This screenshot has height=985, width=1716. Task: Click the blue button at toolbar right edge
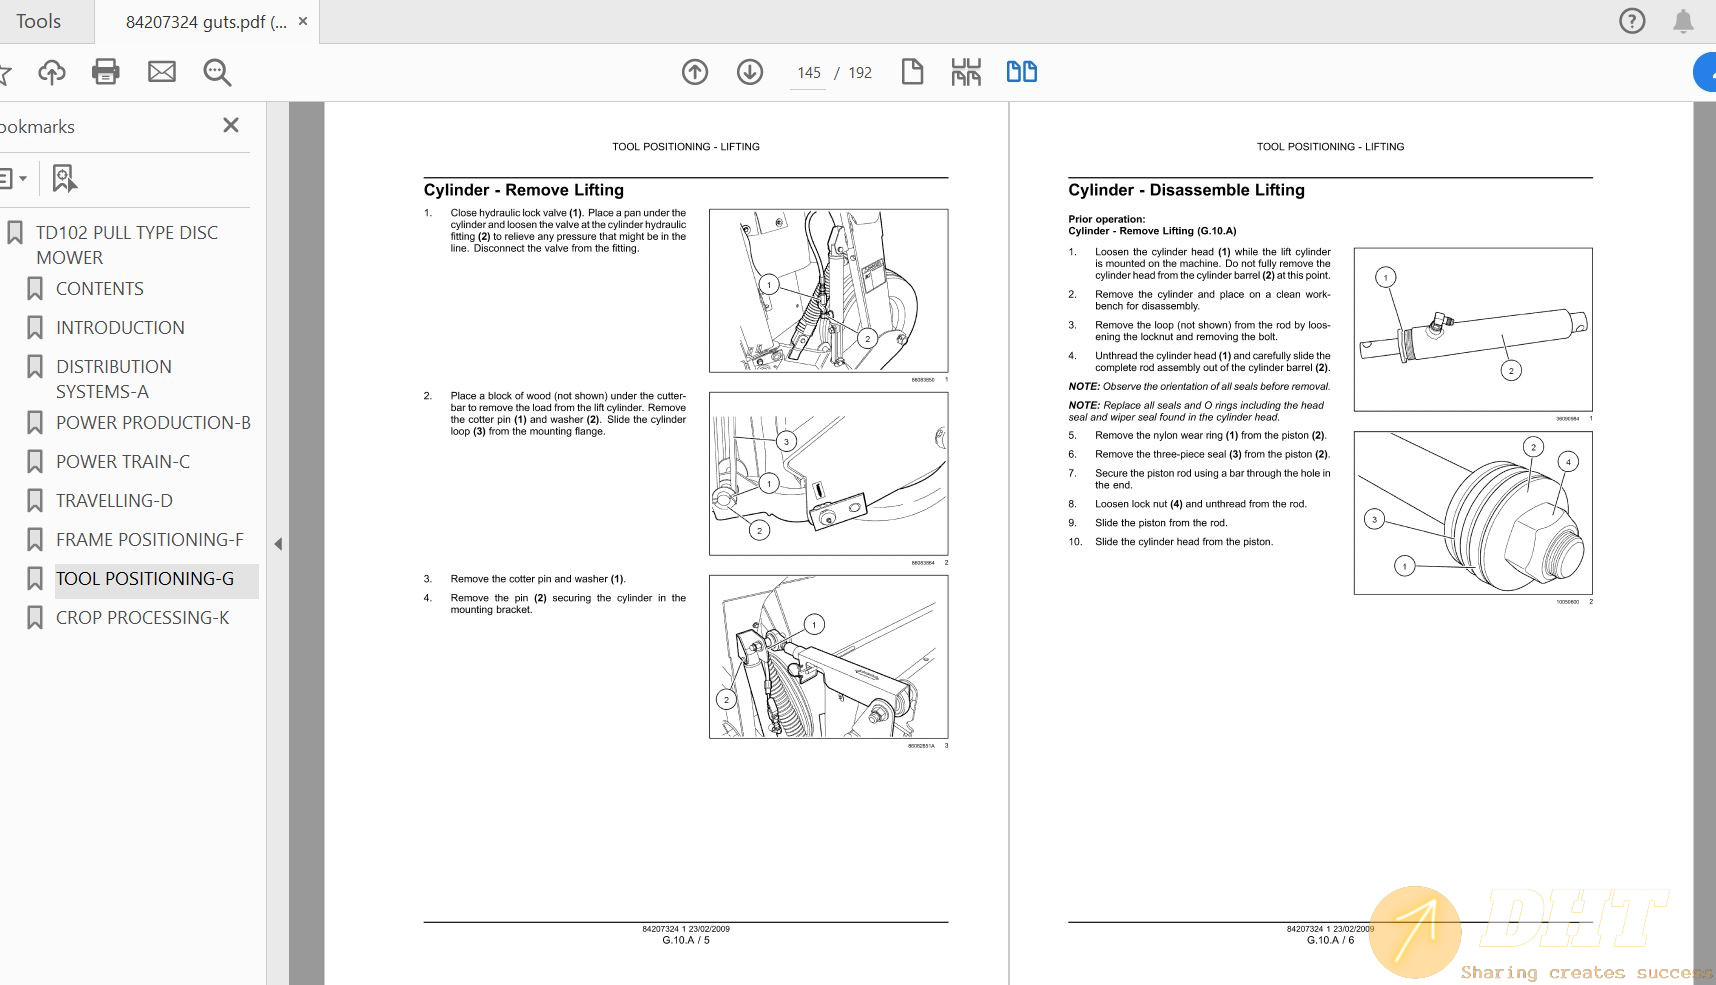1705,72
